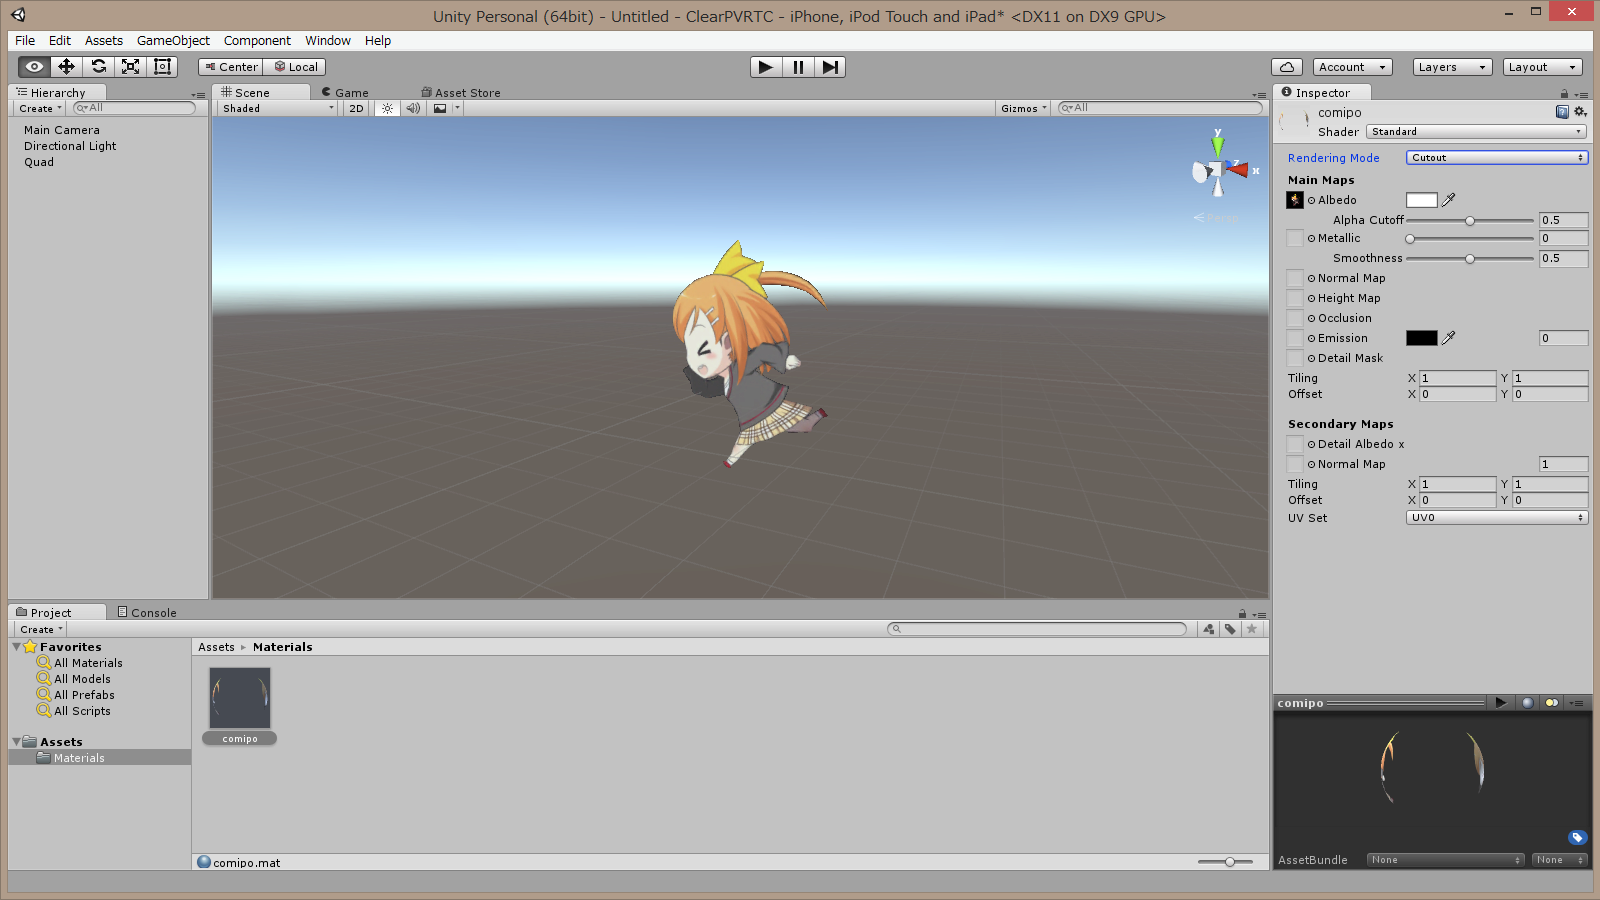The width and height of the screenshot is (1600, 900).
Task: Switch to the Console tab
Action: pyautogui.click(x=147, y=612)
